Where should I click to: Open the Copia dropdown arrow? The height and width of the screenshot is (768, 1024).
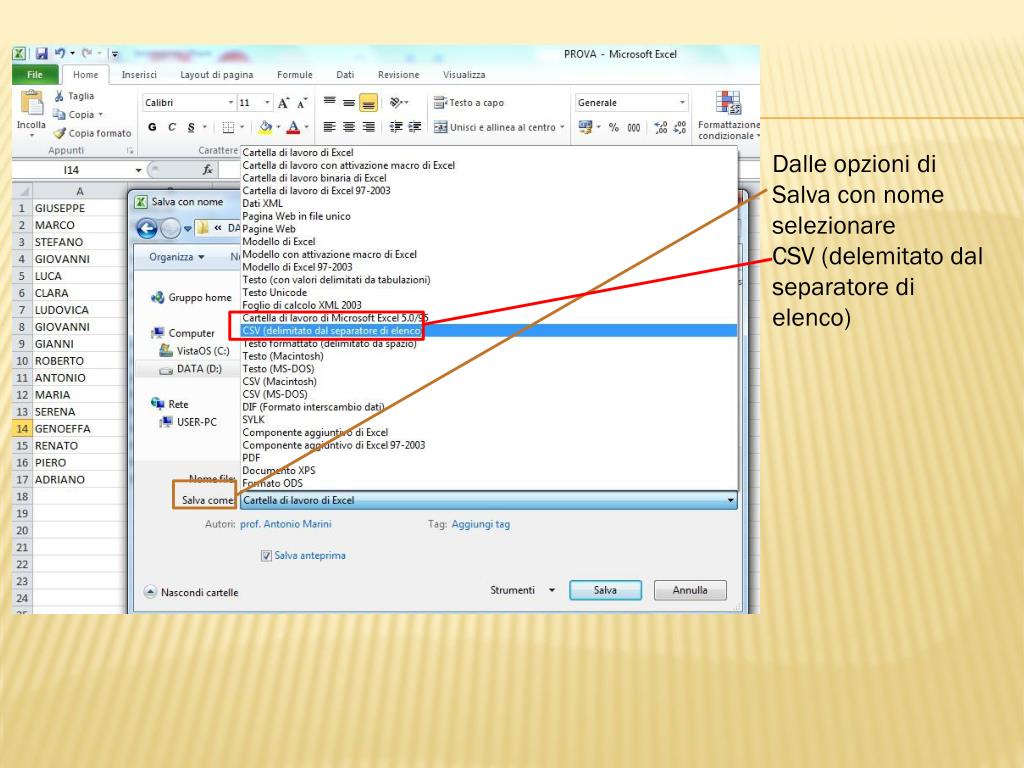[x=101, y=115]
